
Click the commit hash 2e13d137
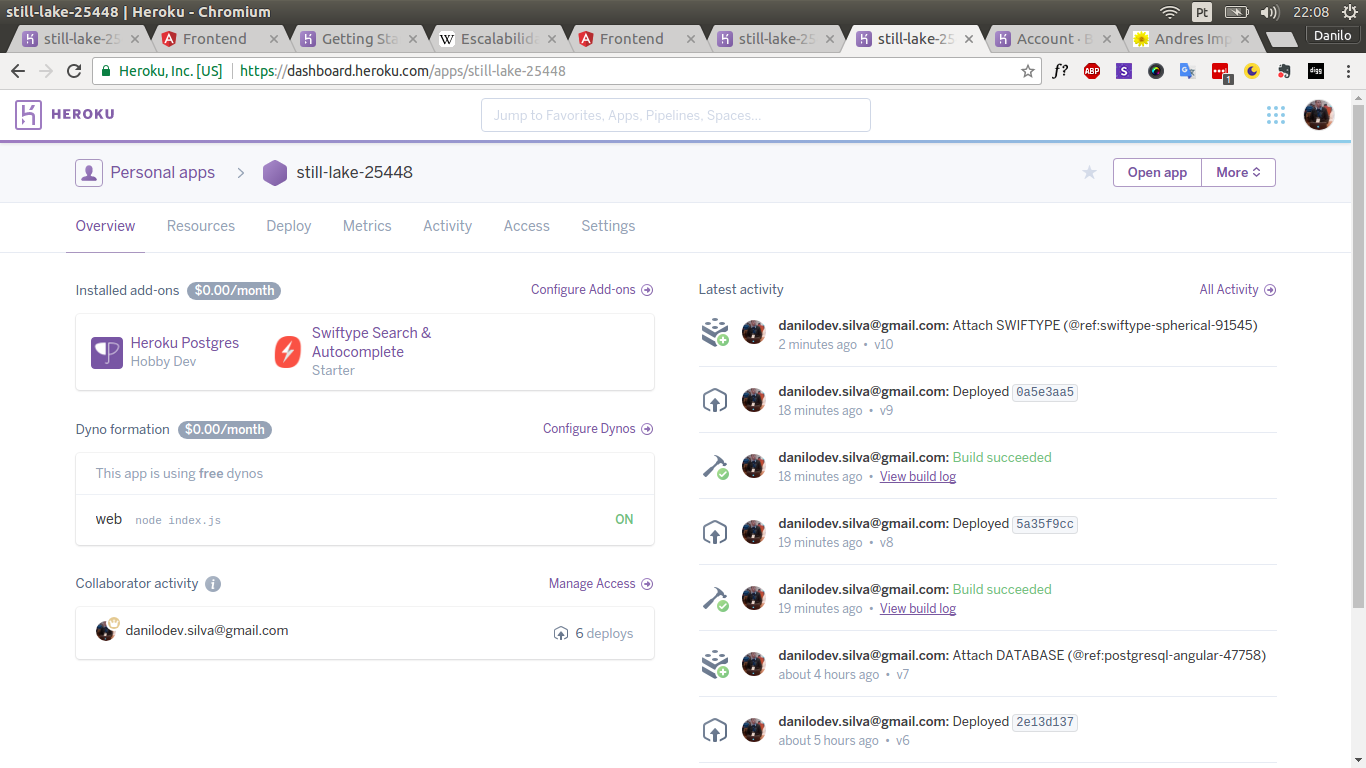1045,722
